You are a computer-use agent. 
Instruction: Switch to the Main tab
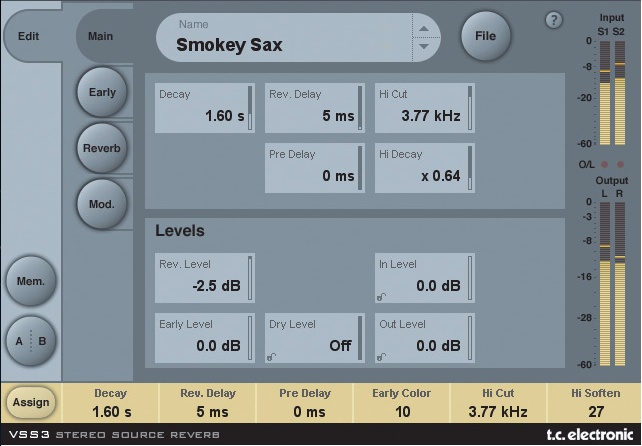[x=101, y=37]
